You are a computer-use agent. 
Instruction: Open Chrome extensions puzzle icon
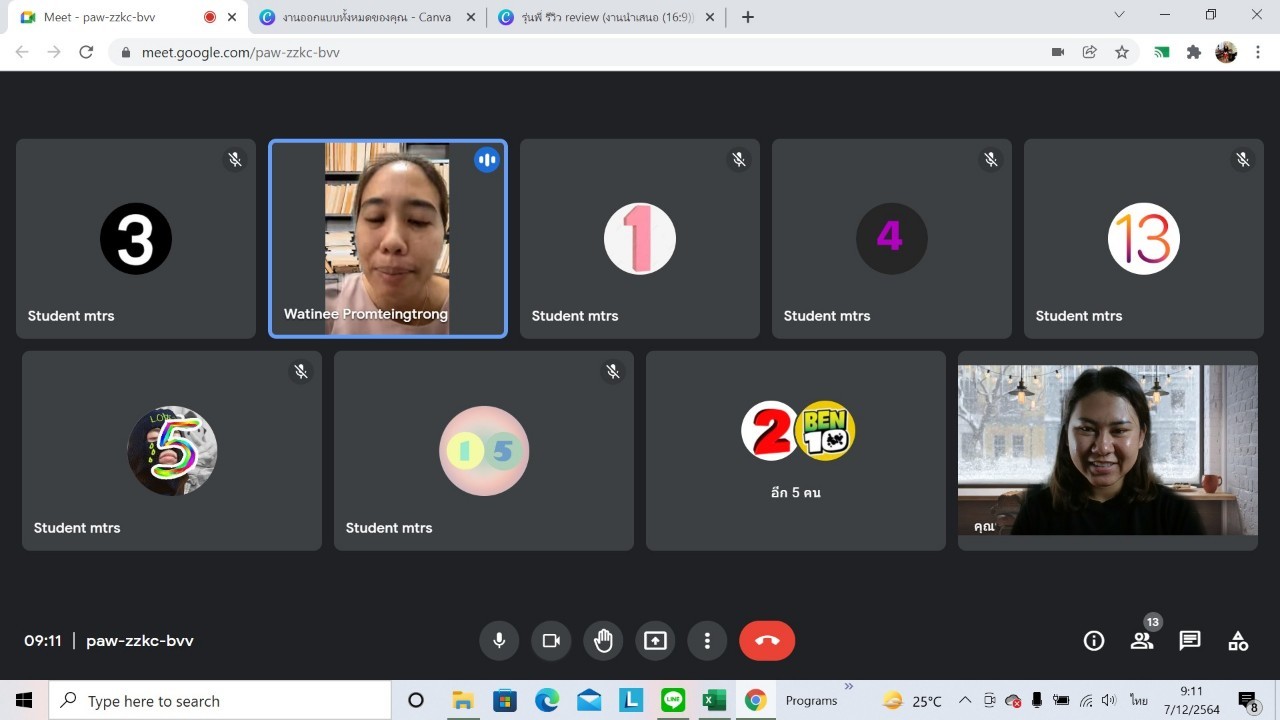click(1193, 52)
